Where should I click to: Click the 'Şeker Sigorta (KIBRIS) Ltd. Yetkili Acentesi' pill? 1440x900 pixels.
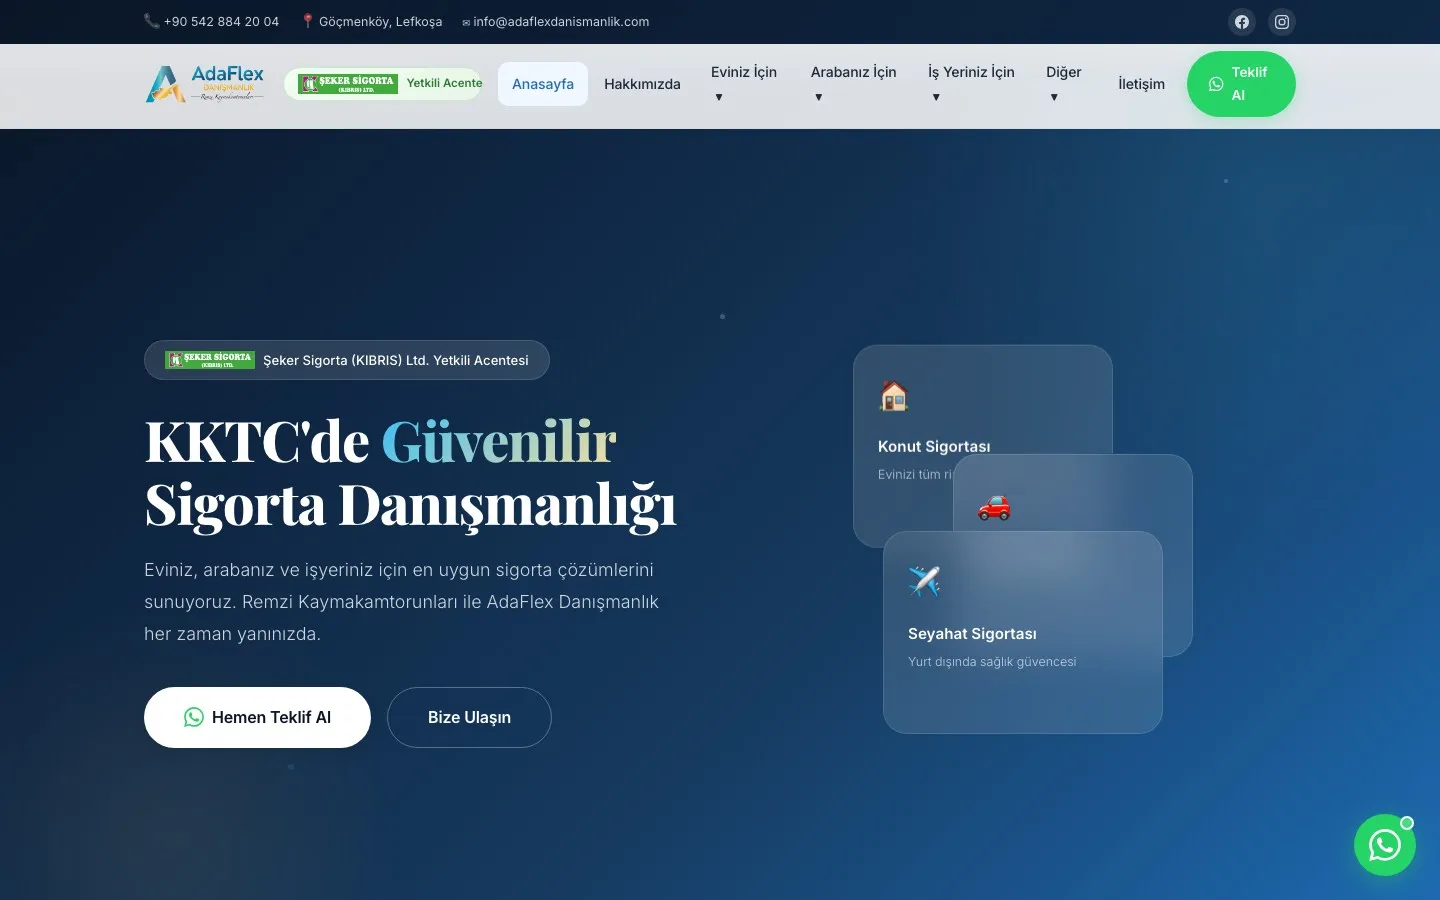click(347, 360)
